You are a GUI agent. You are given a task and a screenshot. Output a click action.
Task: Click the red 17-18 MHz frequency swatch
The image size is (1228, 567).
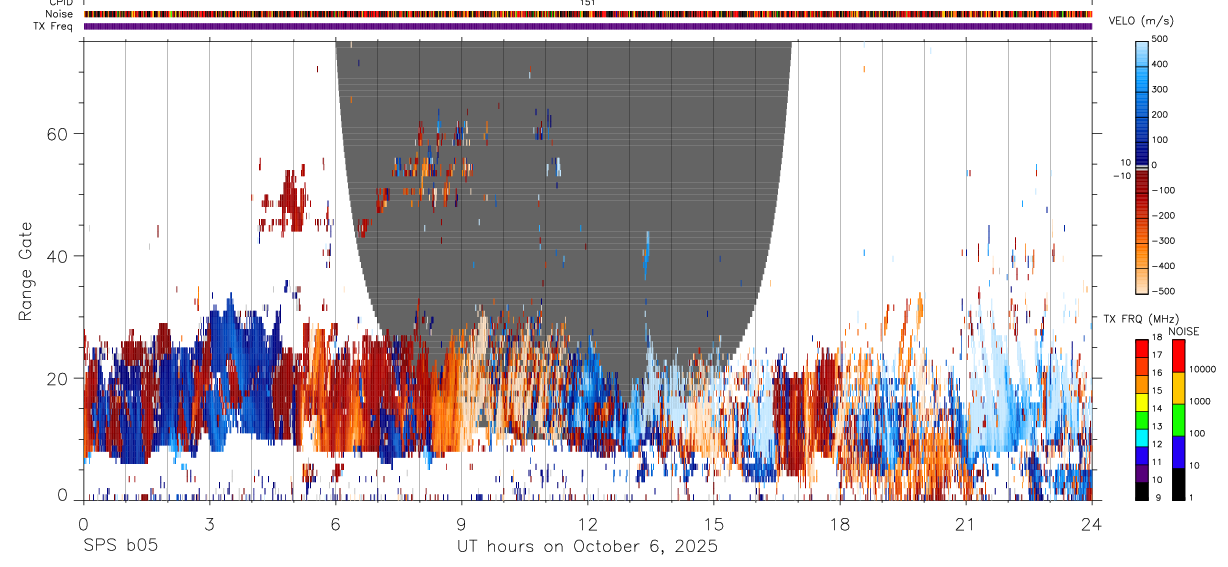click(x=1142, y=349)
